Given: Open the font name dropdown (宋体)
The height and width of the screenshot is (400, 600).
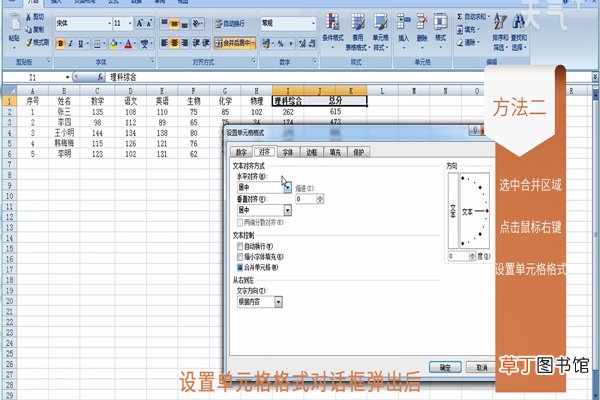Looking at the screenshot, I should coord(109,23).
